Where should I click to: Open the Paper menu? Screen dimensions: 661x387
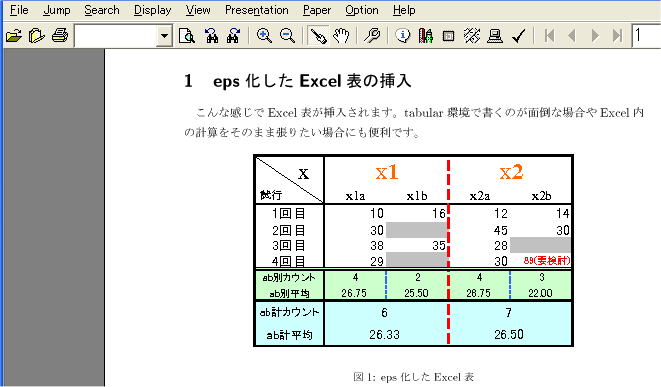point(317,10)
